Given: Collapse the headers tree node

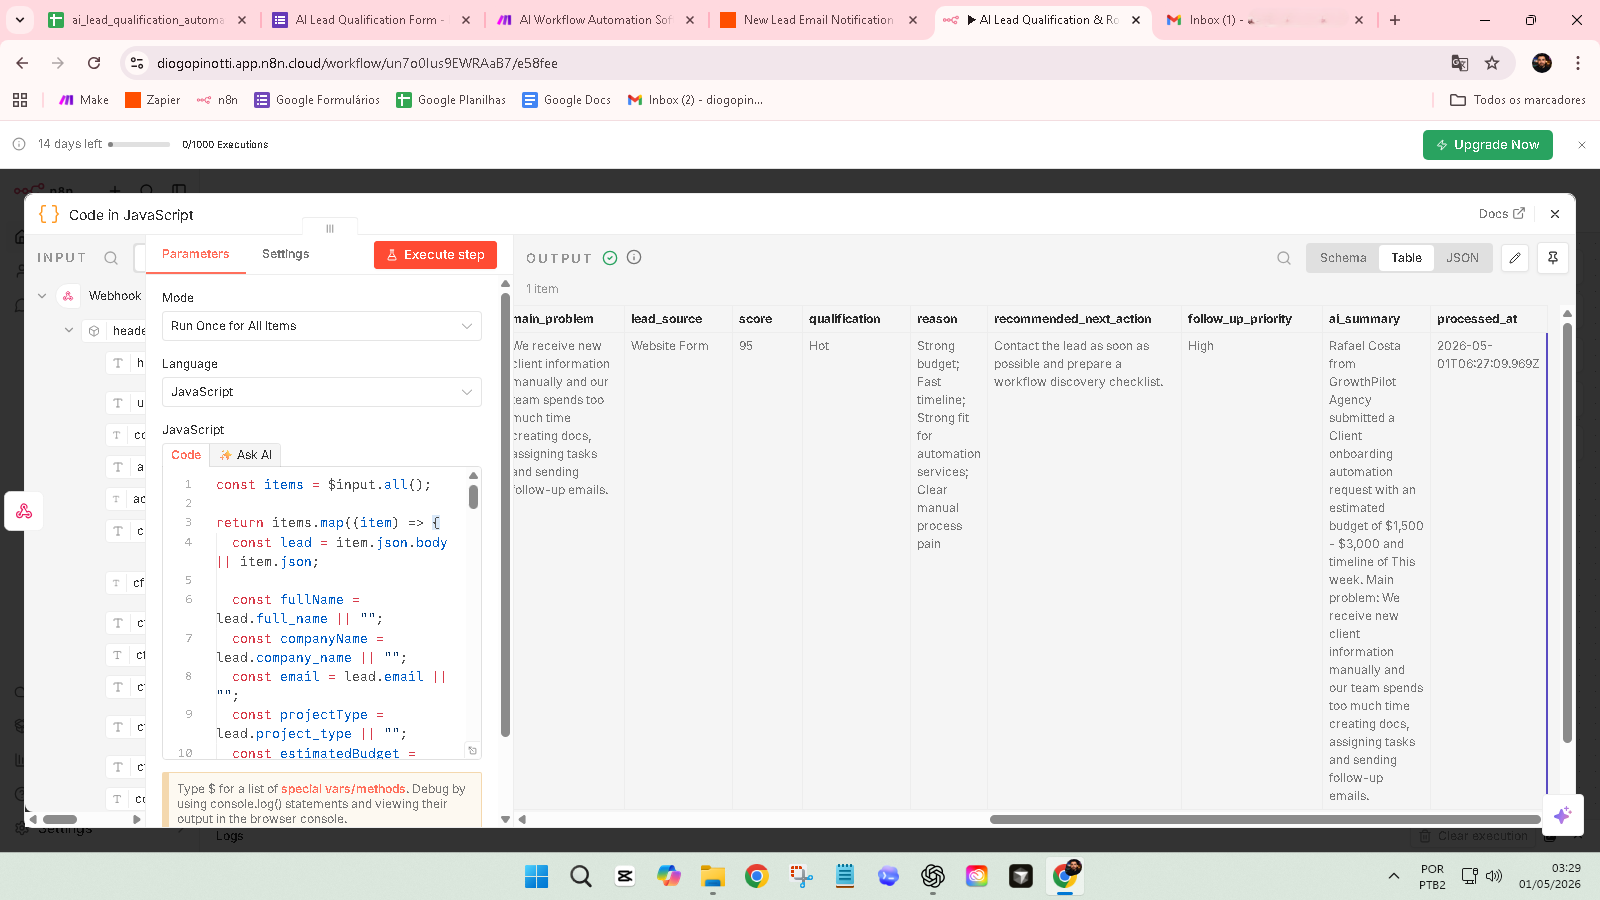Looking at the screenshot, I should pos(69,330).
